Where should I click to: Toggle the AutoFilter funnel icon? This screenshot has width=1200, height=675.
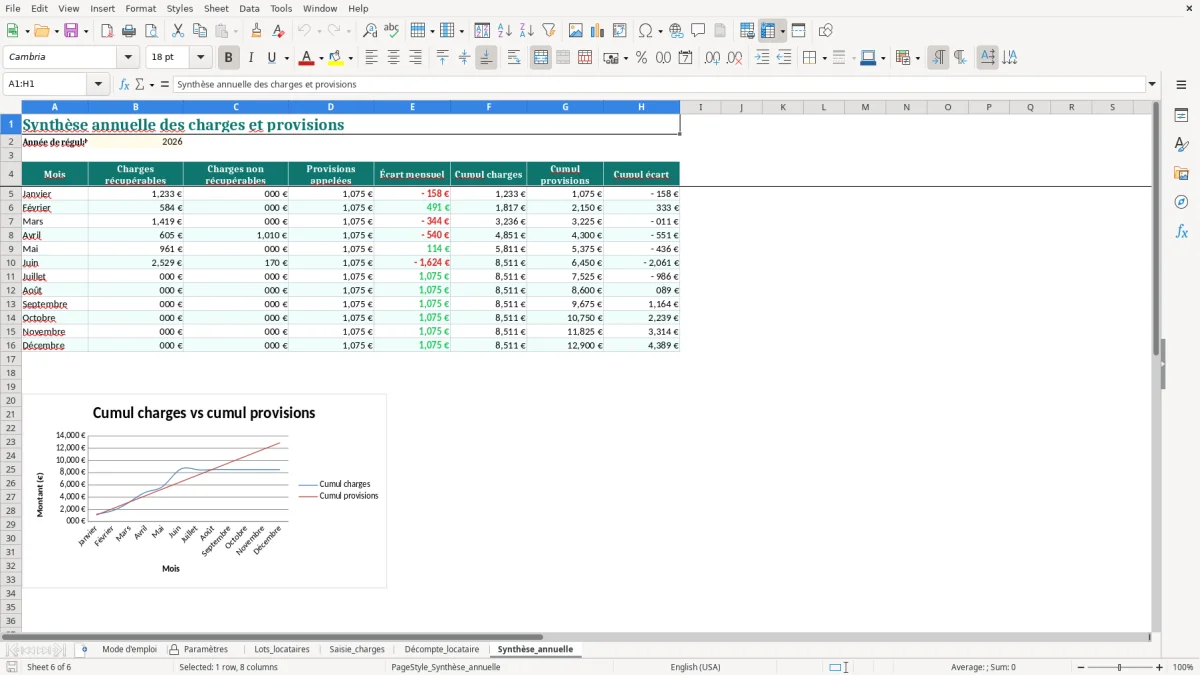click(x=549, y=31)
